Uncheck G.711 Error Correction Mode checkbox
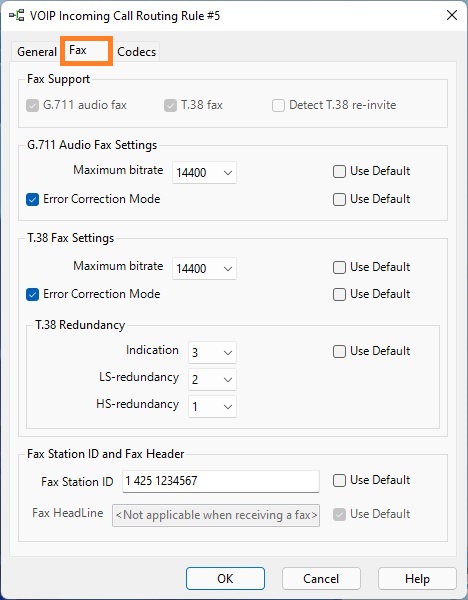This screenshot has width=468, height=600. point(33,199)
